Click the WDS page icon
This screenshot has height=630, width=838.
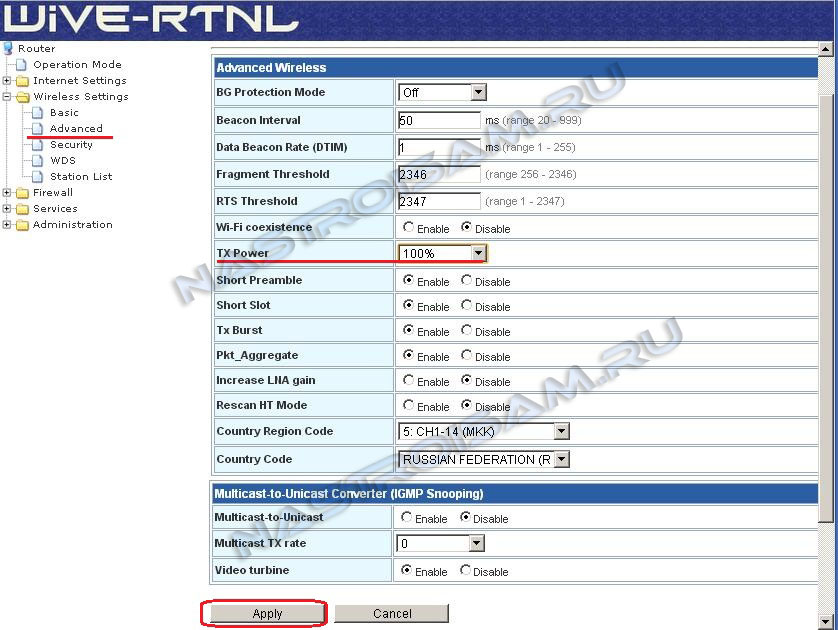pos(39,161)
